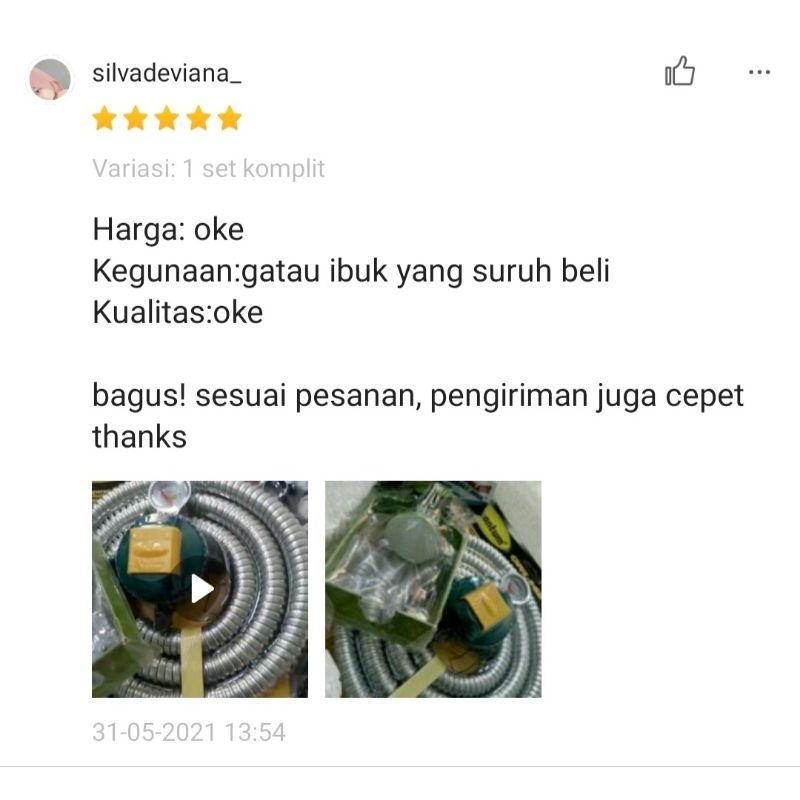The width and height of the screenshot is (800, 800).
Task: Open the second review photo thumbnail
Action: pyautogui.click(x=433, y=589)
